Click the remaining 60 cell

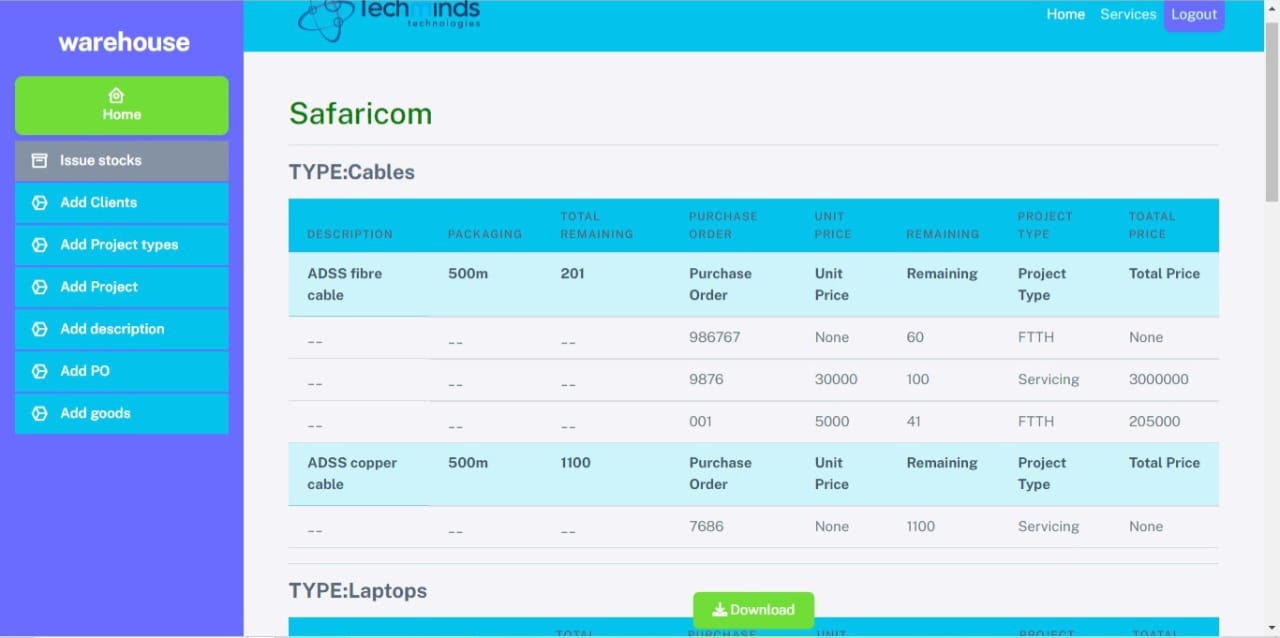pyautogui.click(x=915, y=337)
